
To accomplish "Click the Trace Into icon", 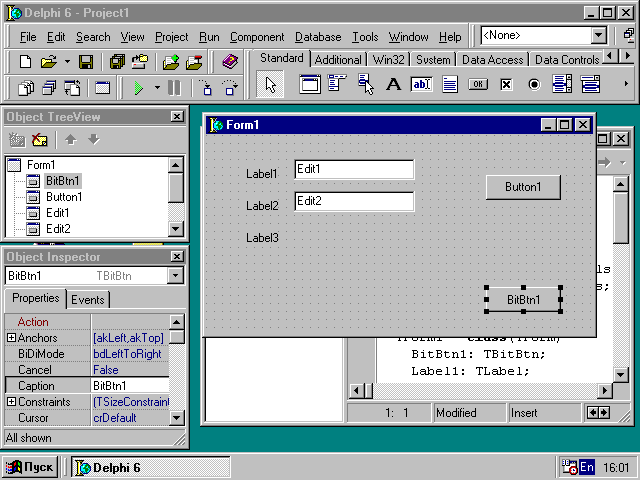I will point(206,88).
